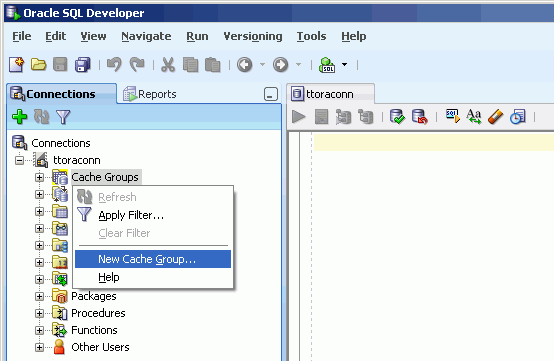The width and height of the screenshot is (554, 361).
Task: Select the root Connections tree node
Action: (61, 143)
